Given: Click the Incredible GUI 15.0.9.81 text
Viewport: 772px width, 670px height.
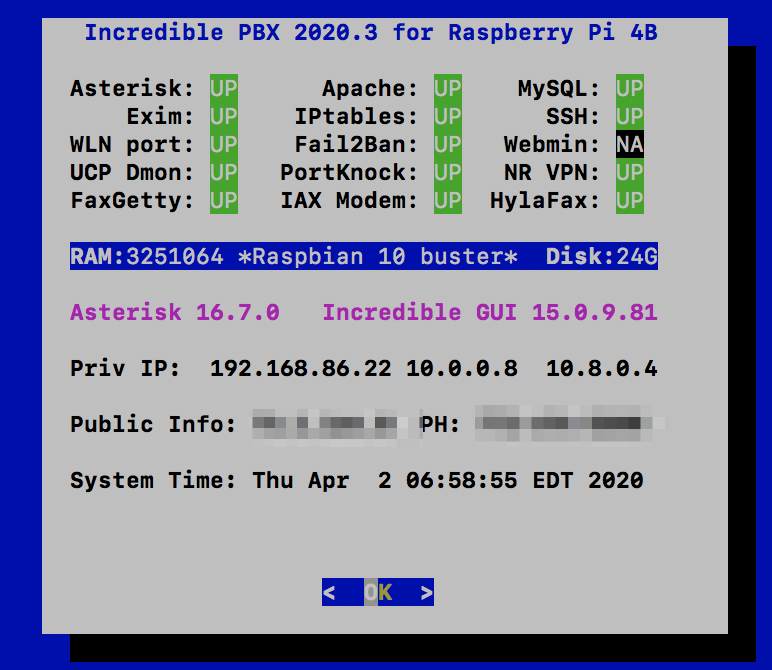Looking at the screenshot, I should point(490,312).
